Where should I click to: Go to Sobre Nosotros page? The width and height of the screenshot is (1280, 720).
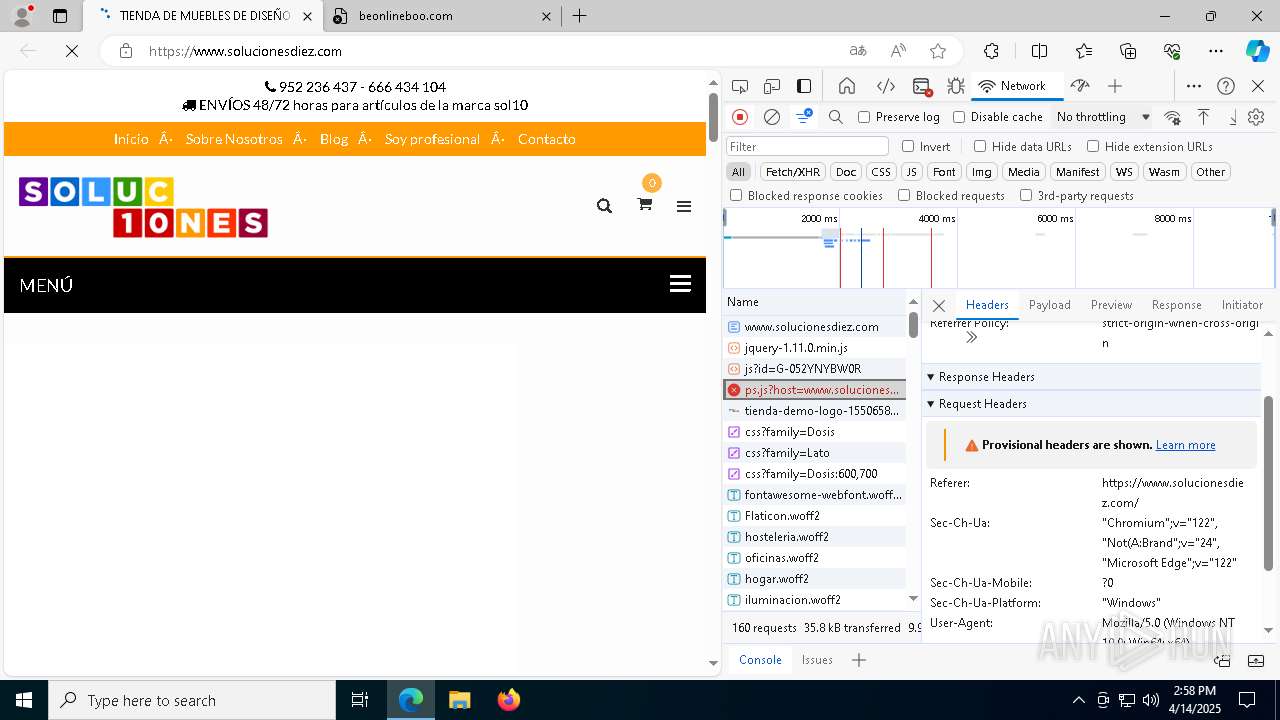tap(234, 139)
